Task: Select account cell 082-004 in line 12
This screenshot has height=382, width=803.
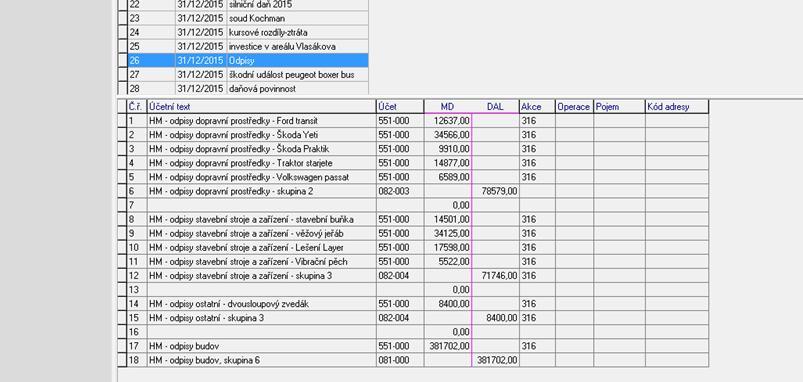Action: [400, 275]
